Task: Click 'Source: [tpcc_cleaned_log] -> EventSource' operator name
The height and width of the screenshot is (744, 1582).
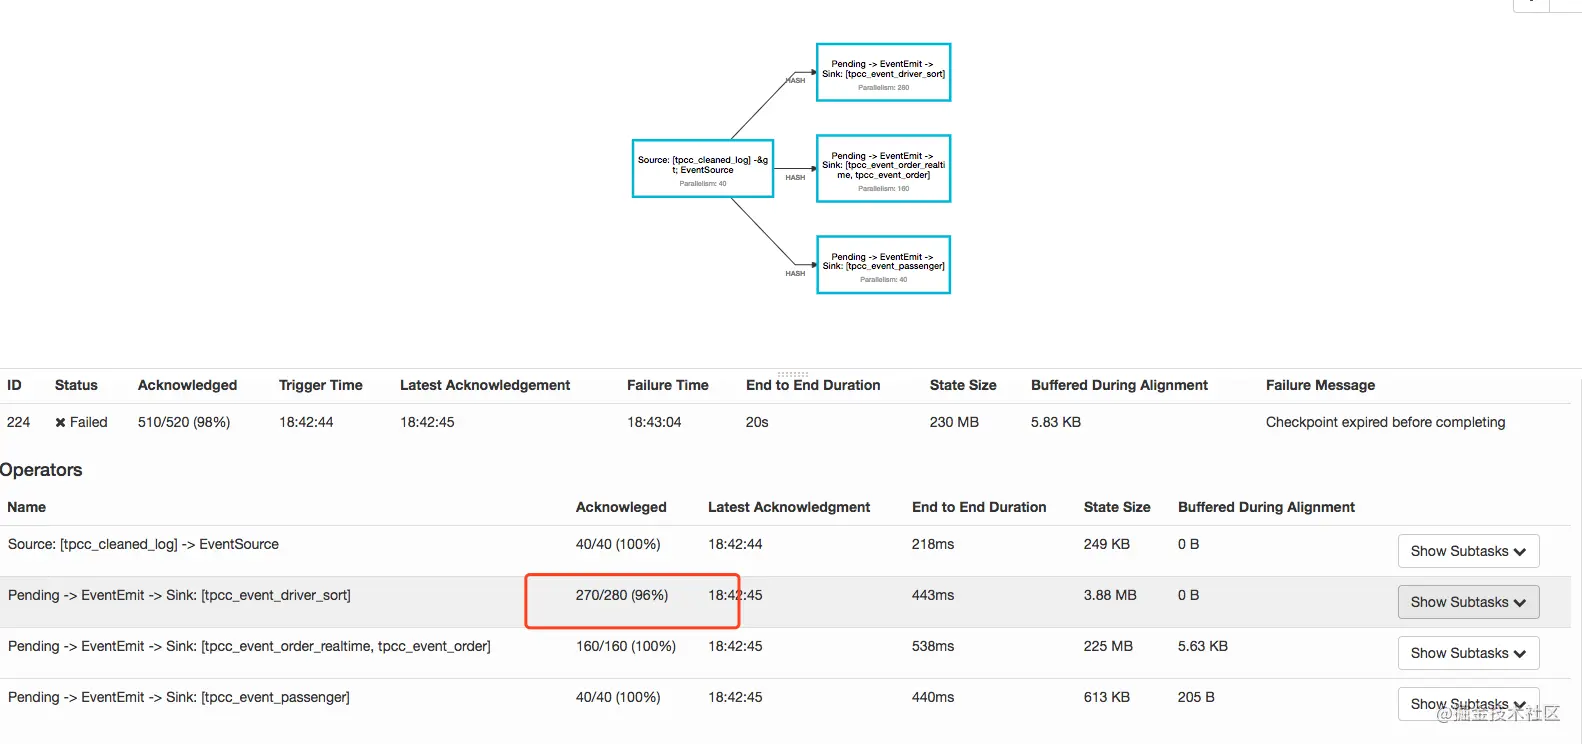Action: pos(143,544)
